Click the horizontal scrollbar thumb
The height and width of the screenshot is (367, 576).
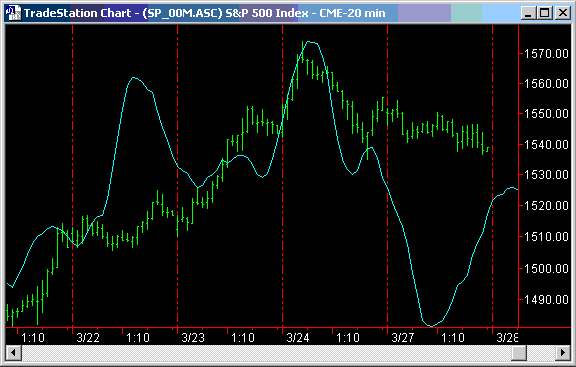point(519,353)
